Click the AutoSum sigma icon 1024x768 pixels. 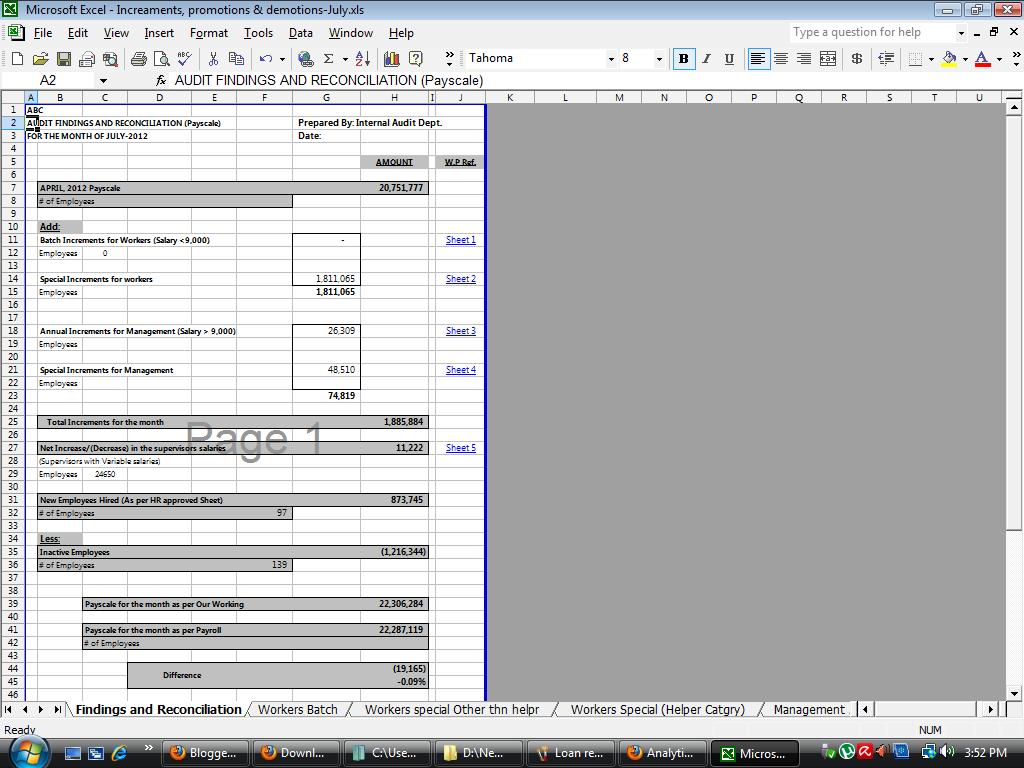point(328,59)
